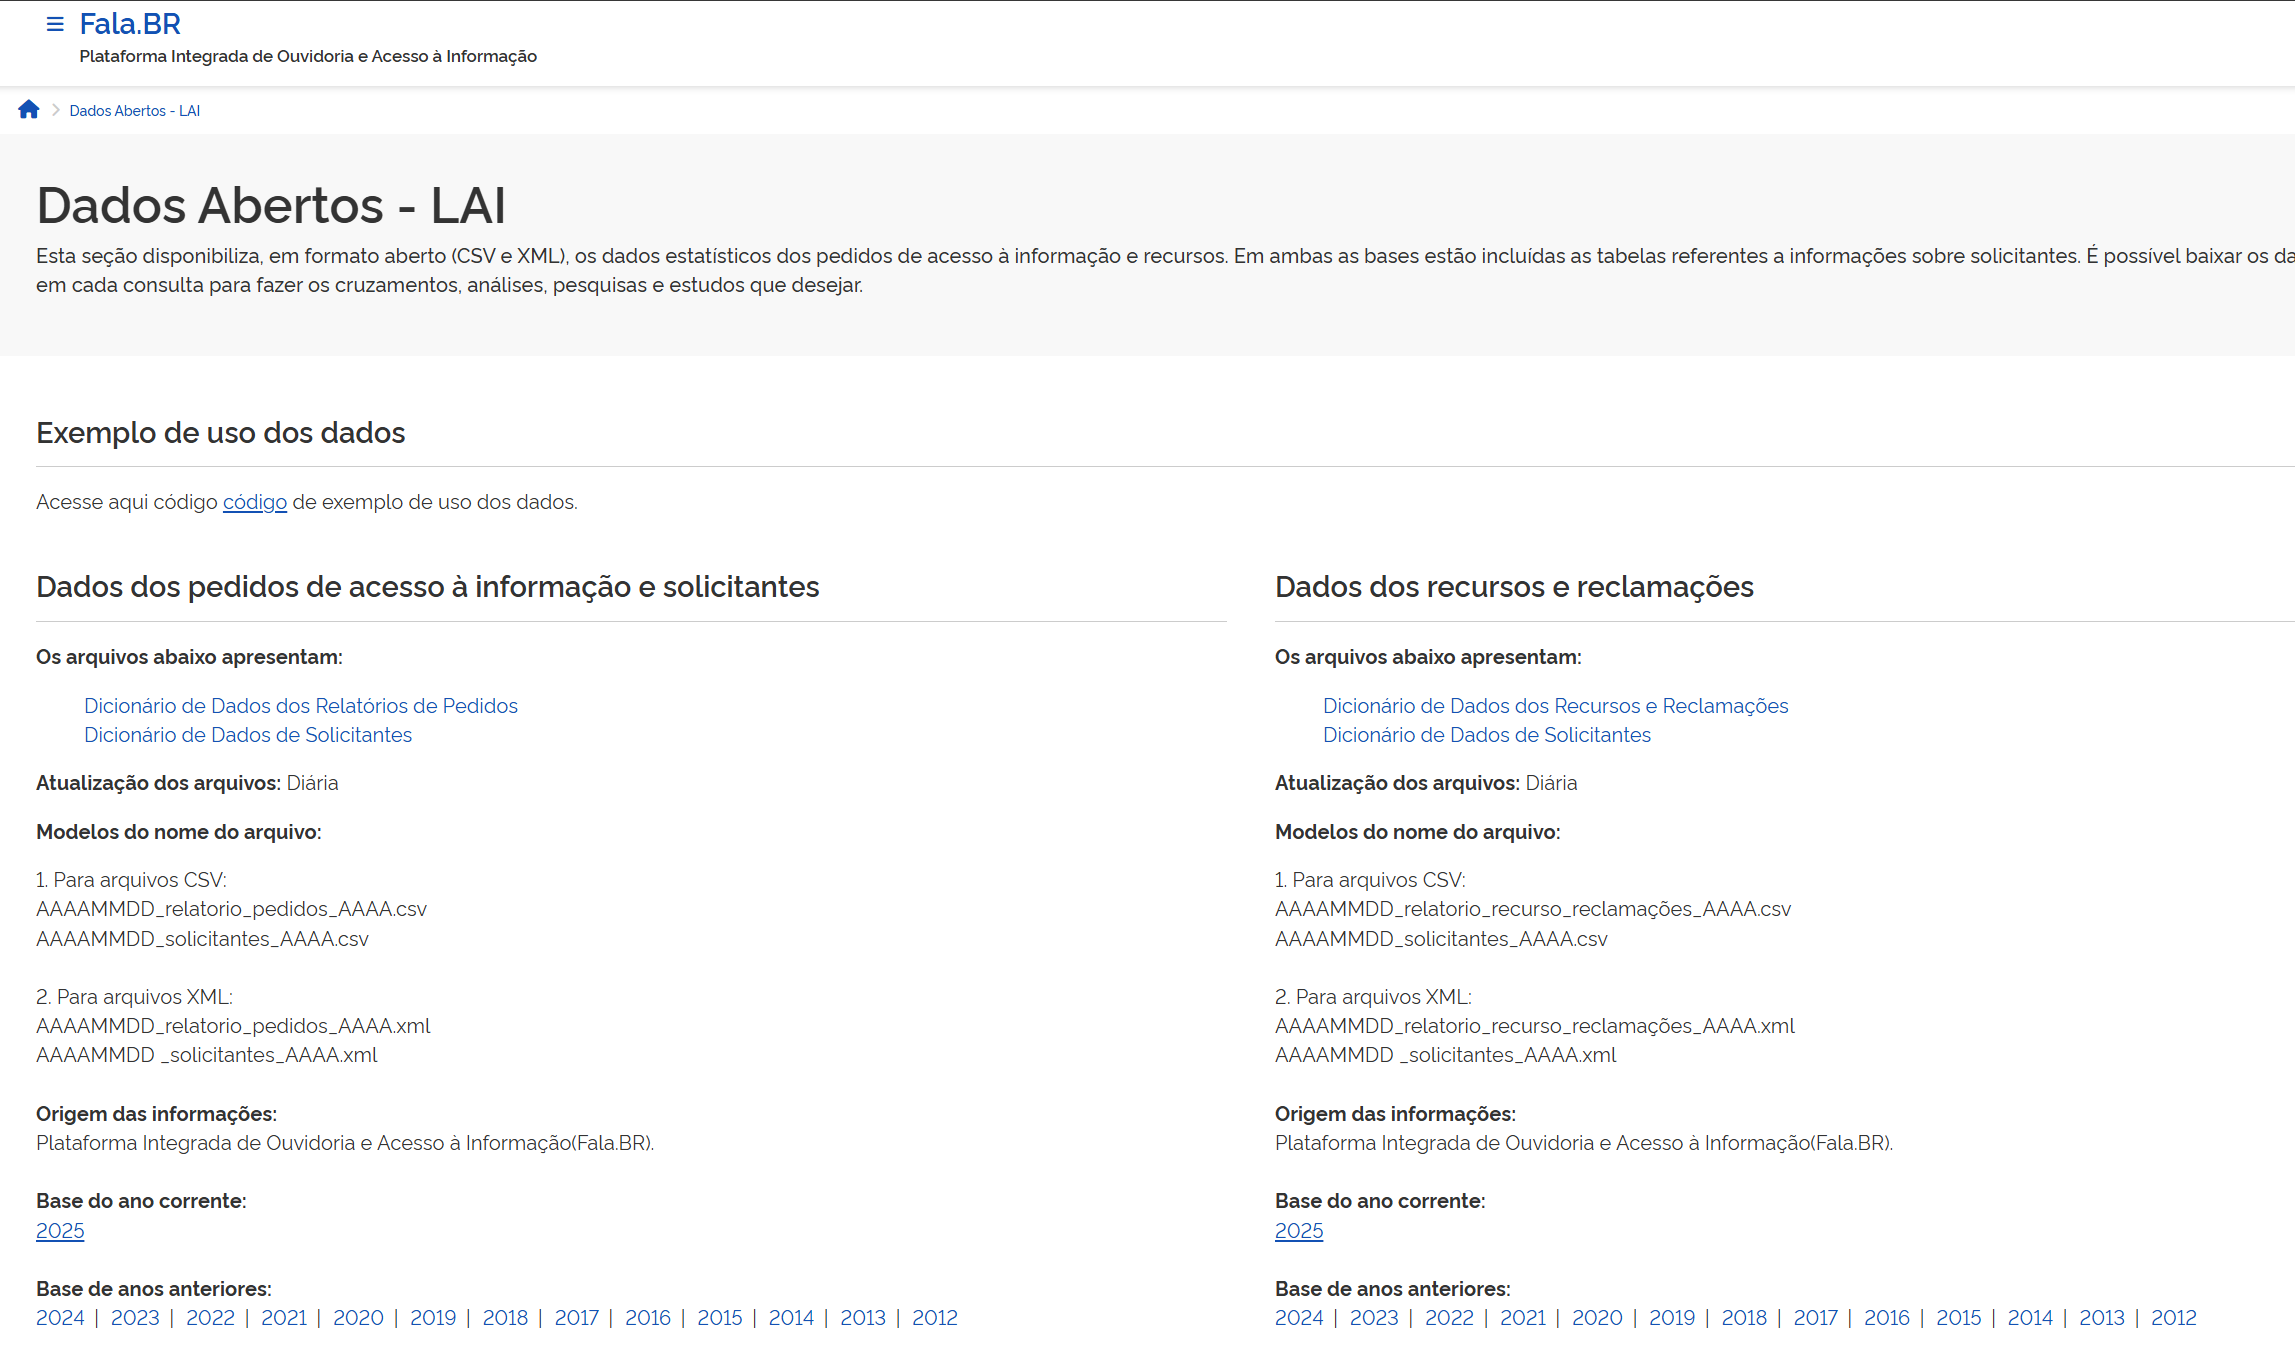Select the 2016 pedidos base link
The width and height of the screenshot is (2295, 1360).
pyautogui.click(x=647, y=1318)
